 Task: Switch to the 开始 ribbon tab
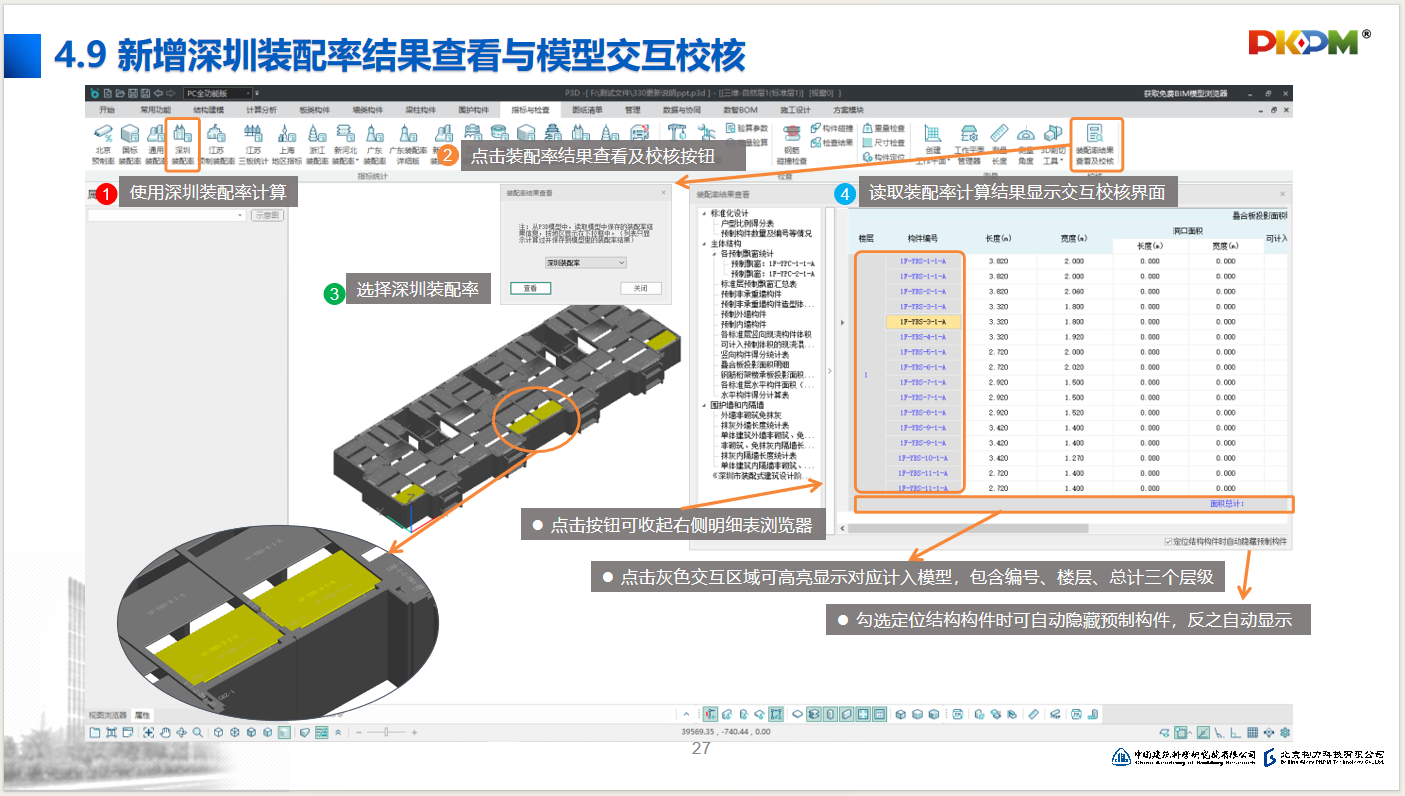[x=107, y=109]
